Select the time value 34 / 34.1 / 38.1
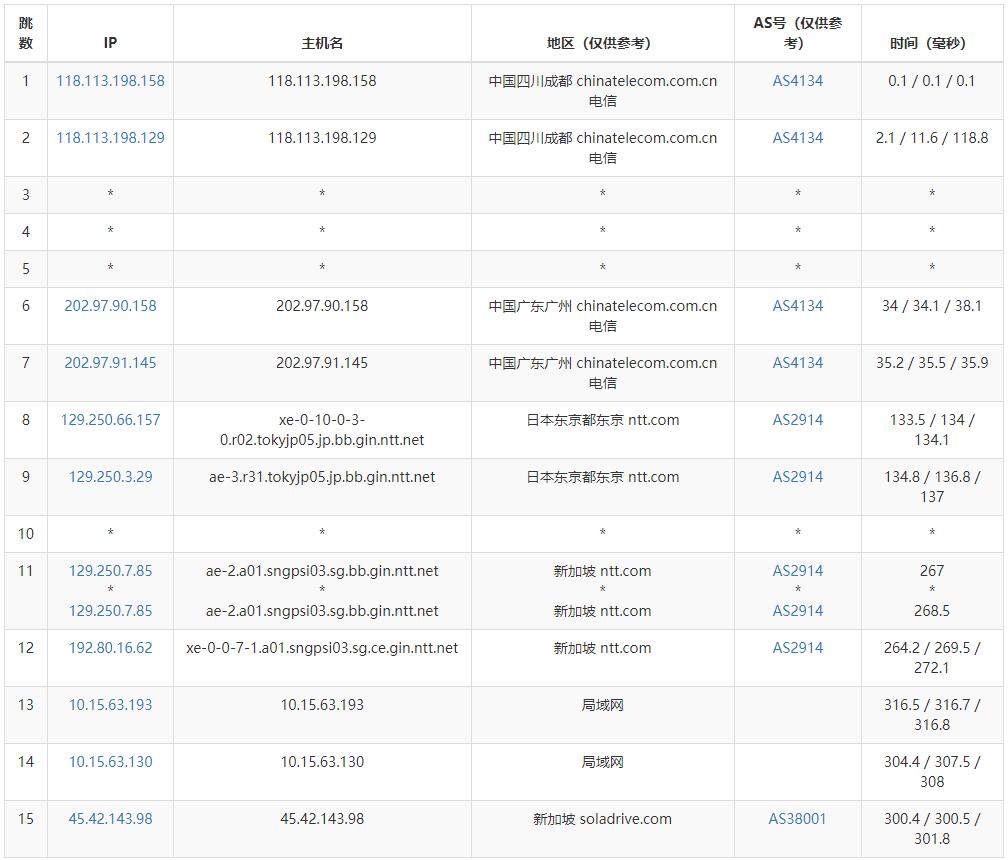This screenshot has width=1008, height=860. (x=932, y=306)
